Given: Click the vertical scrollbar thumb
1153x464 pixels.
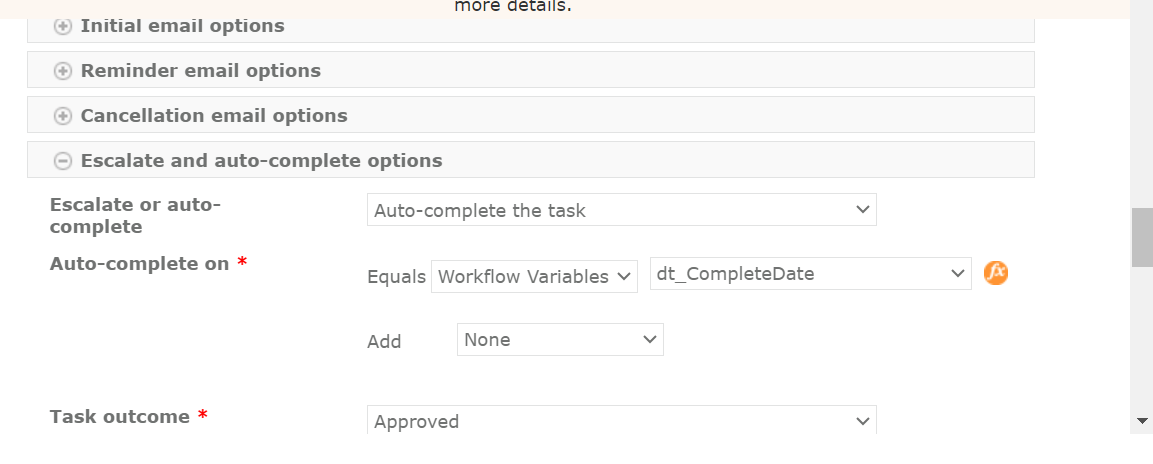Looking at the screenshot, I should pyautogui.click(x=1141, y=237).
